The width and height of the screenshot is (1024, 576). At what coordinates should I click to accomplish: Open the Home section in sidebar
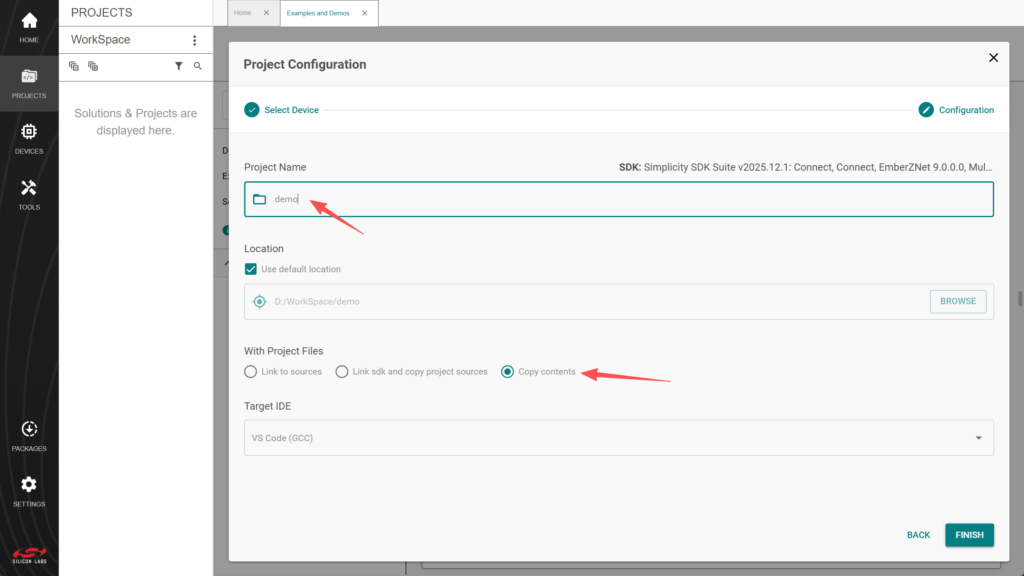click(x=29, y=26)
